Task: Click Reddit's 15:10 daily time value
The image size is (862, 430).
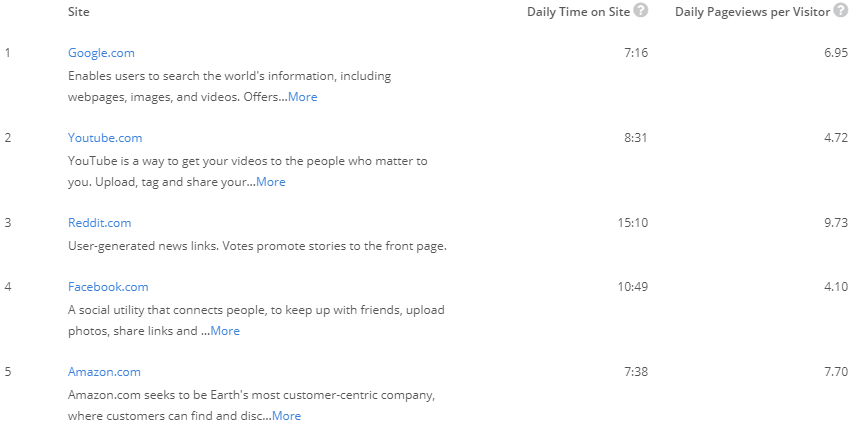Action: point(632,222)
